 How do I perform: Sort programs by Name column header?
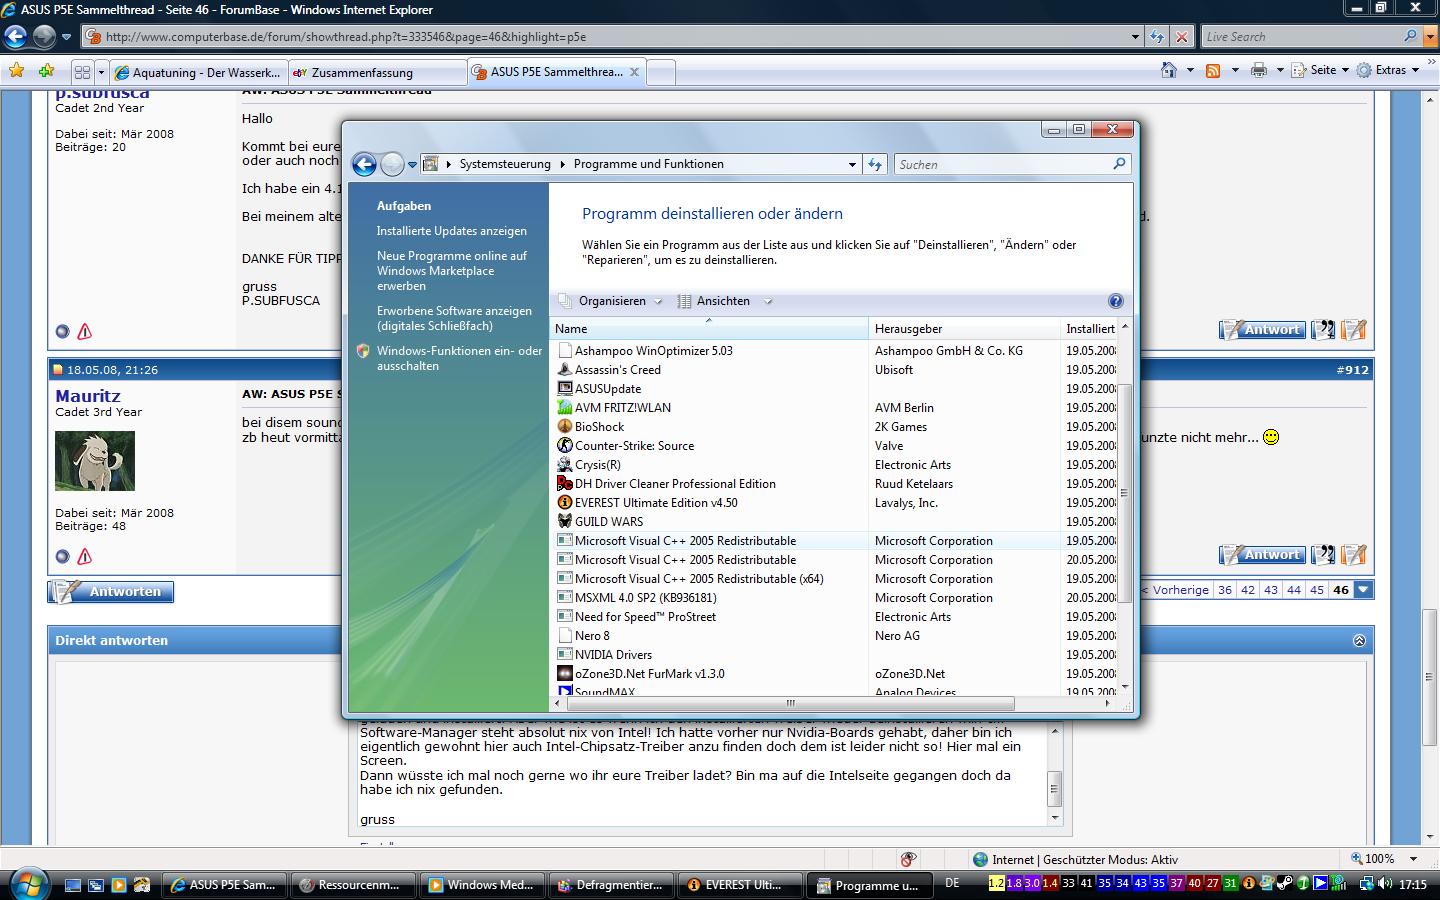708,329
